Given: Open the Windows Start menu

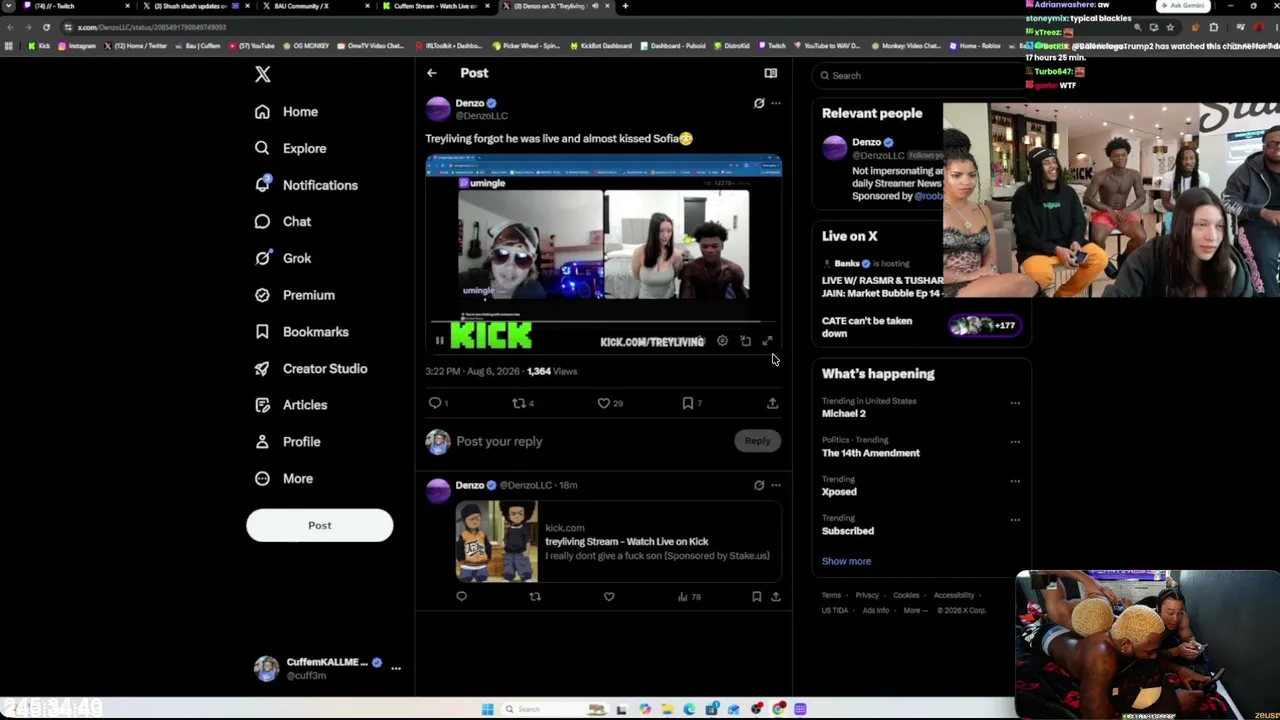Looking at the screenshot, I should tap(487, 709).
